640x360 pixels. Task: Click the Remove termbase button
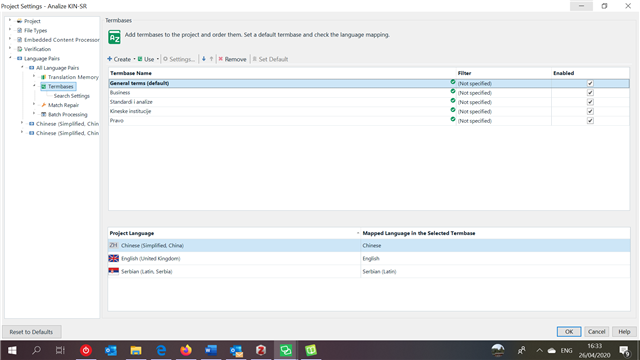pos(232,59)
